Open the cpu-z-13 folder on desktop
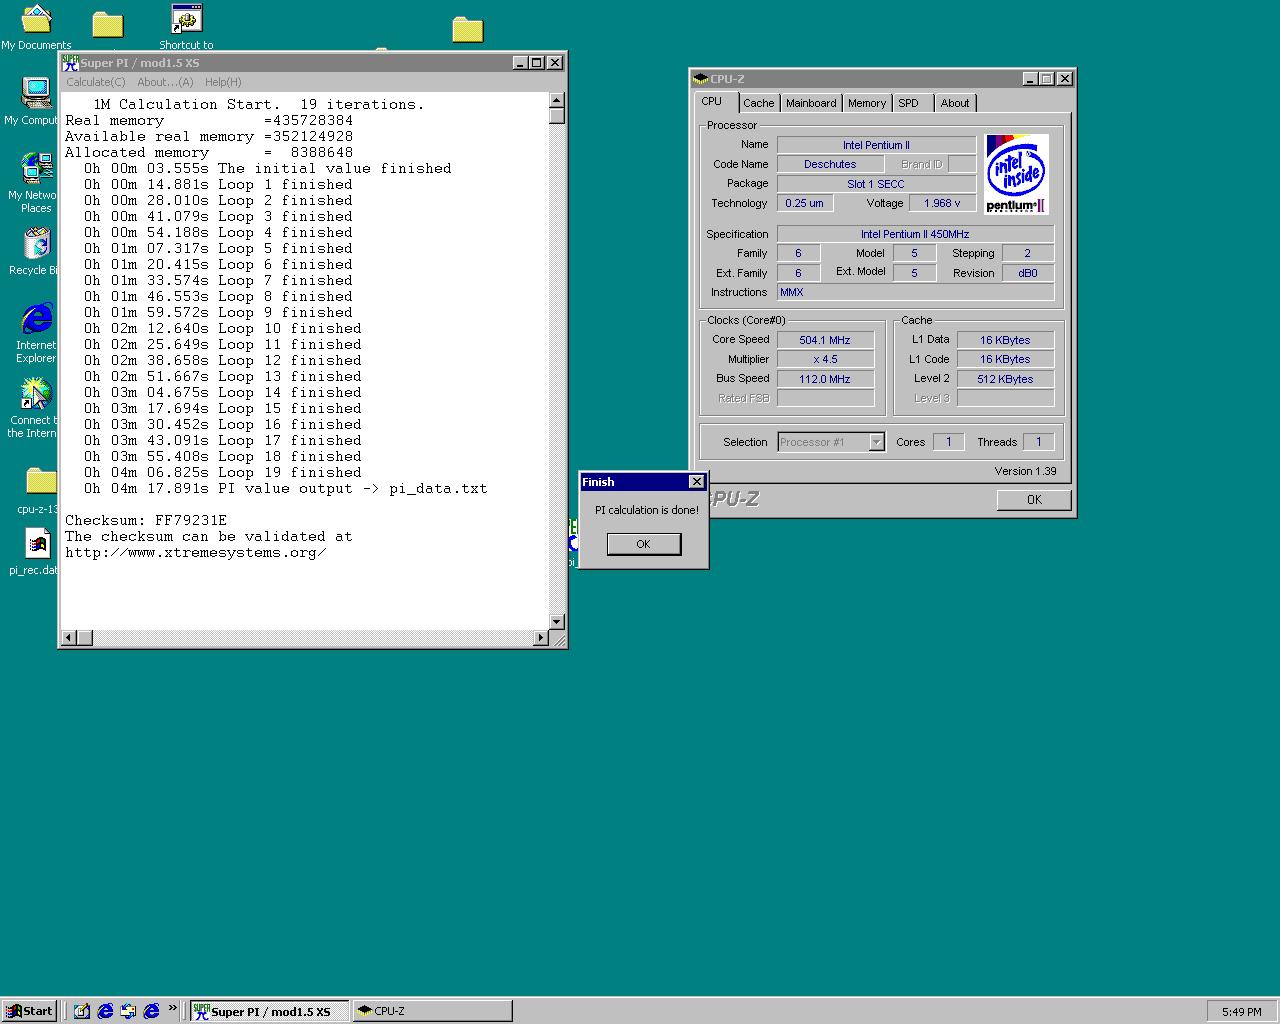 point(38,490)
